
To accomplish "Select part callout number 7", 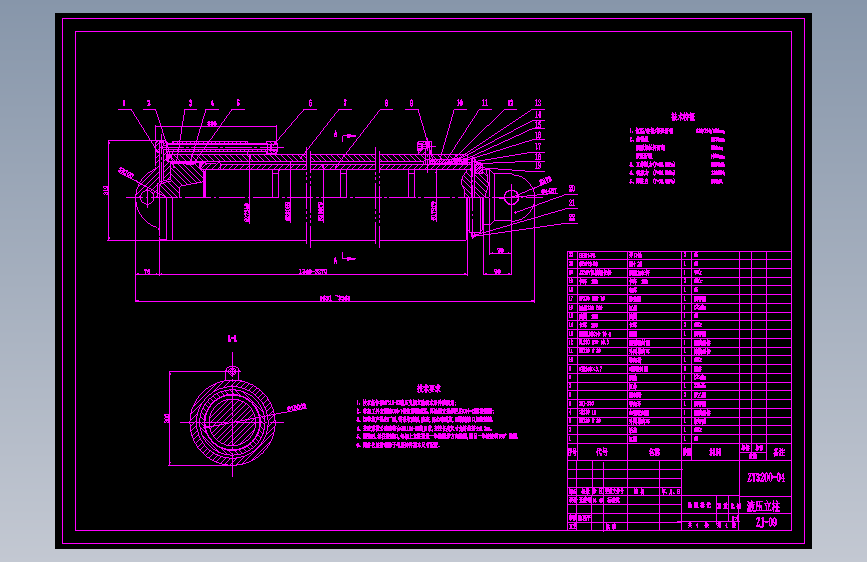I will coord(345,103).
